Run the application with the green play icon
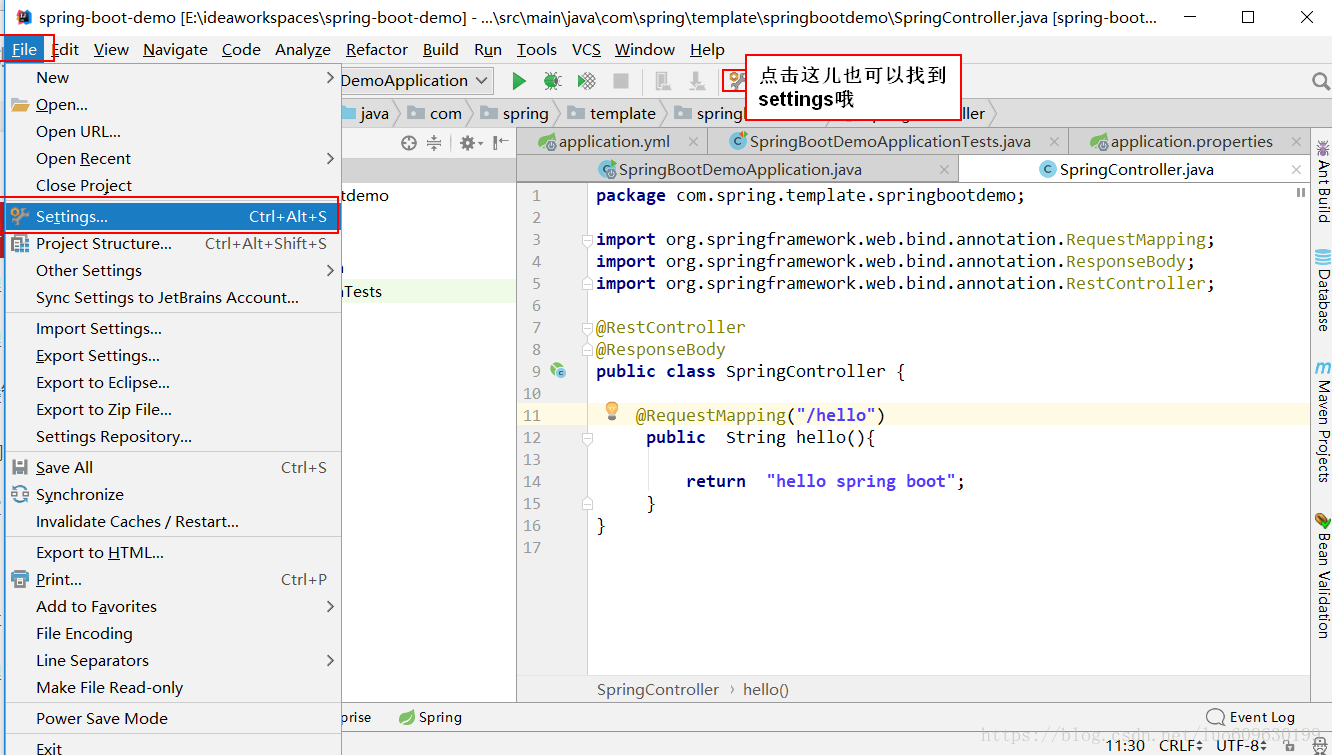 coord(519,81)
